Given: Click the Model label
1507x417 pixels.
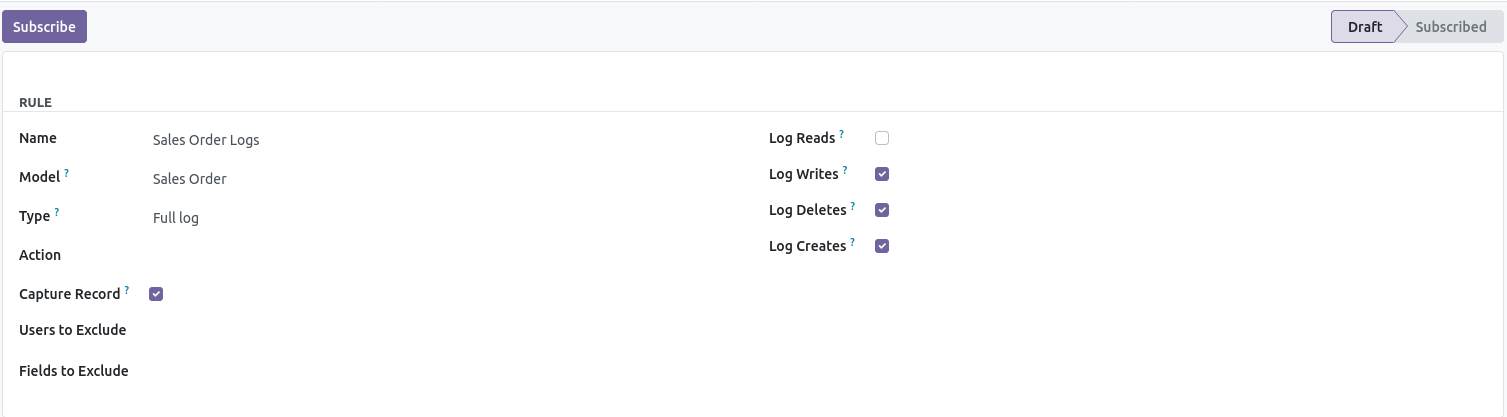Looking at the screenshot, I should tap(40, 177).
